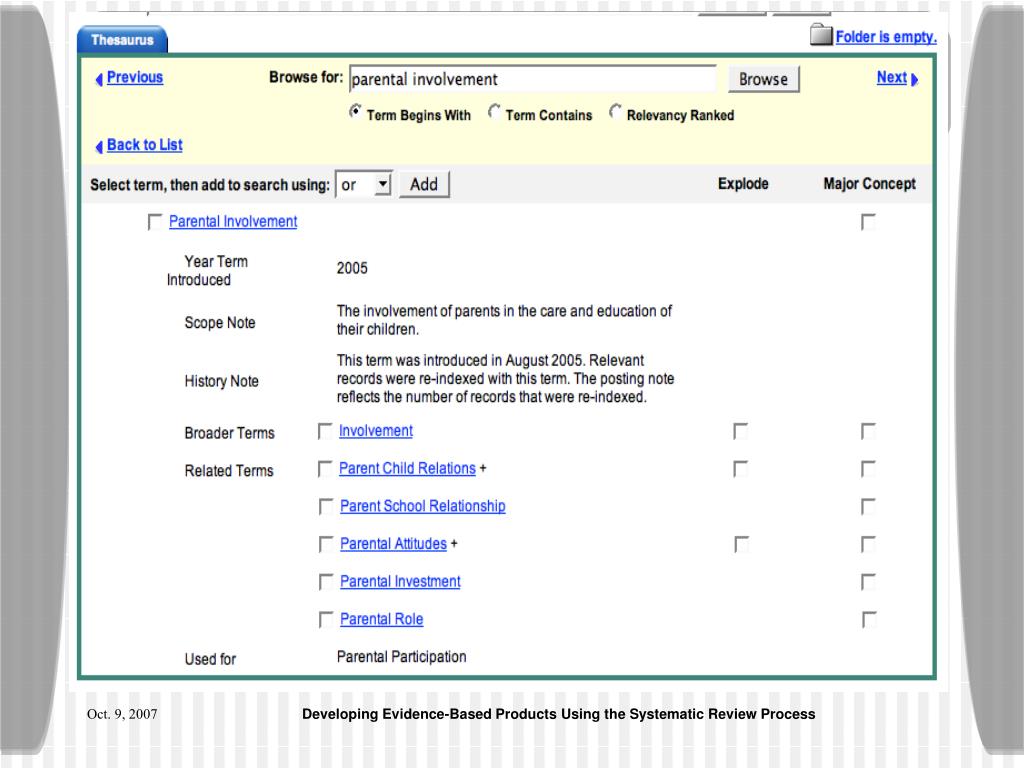Image resolution: width=1024 pixels, height=768 pixels.
Task: Check the Parent Child Relations checkbox
Action: (x=325, y=469)
